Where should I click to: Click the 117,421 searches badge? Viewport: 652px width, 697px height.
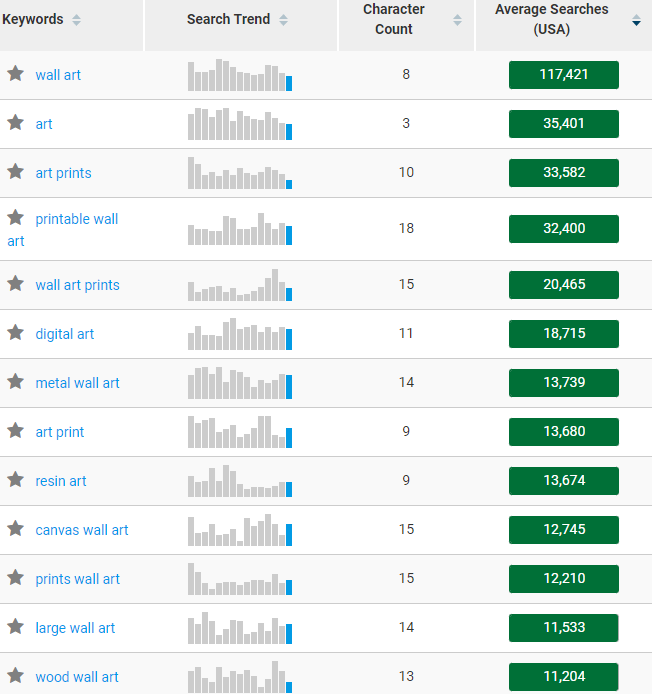[x=564, y=75]
